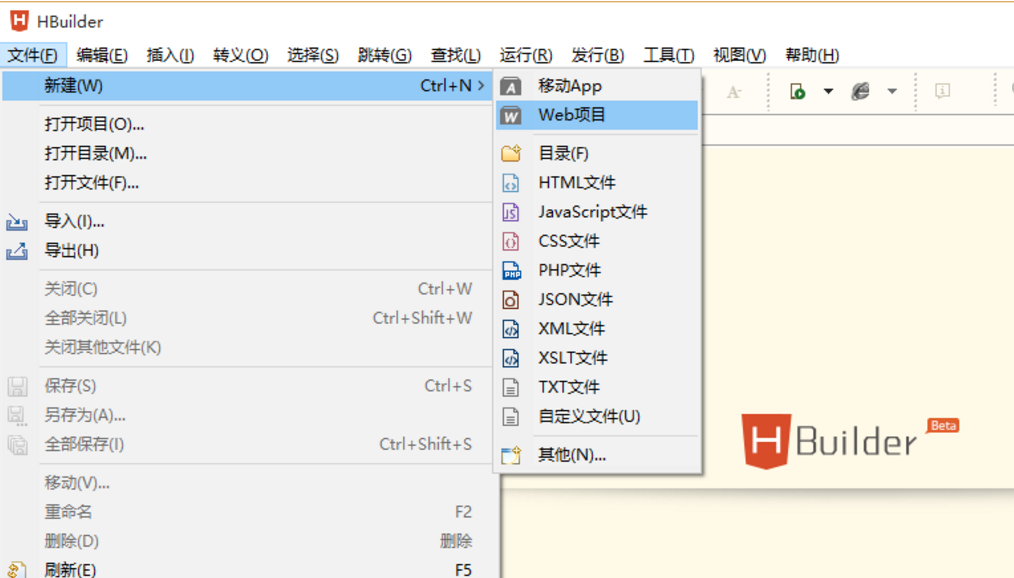1014x578 pixels.
Task: Expand dropdown arrow beside run icon
Action: (828, 91)
